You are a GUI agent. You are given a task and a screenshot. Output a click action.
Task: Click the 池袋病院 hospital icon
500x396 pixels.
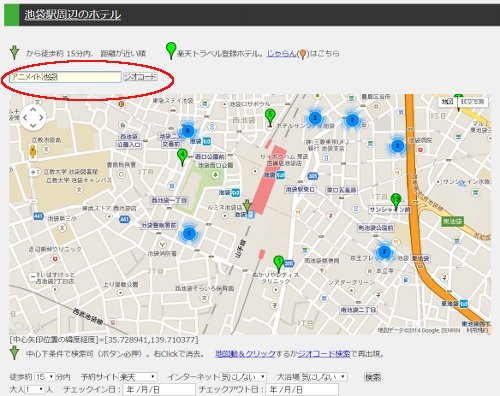pyautogui.click(x=421, y=150)
